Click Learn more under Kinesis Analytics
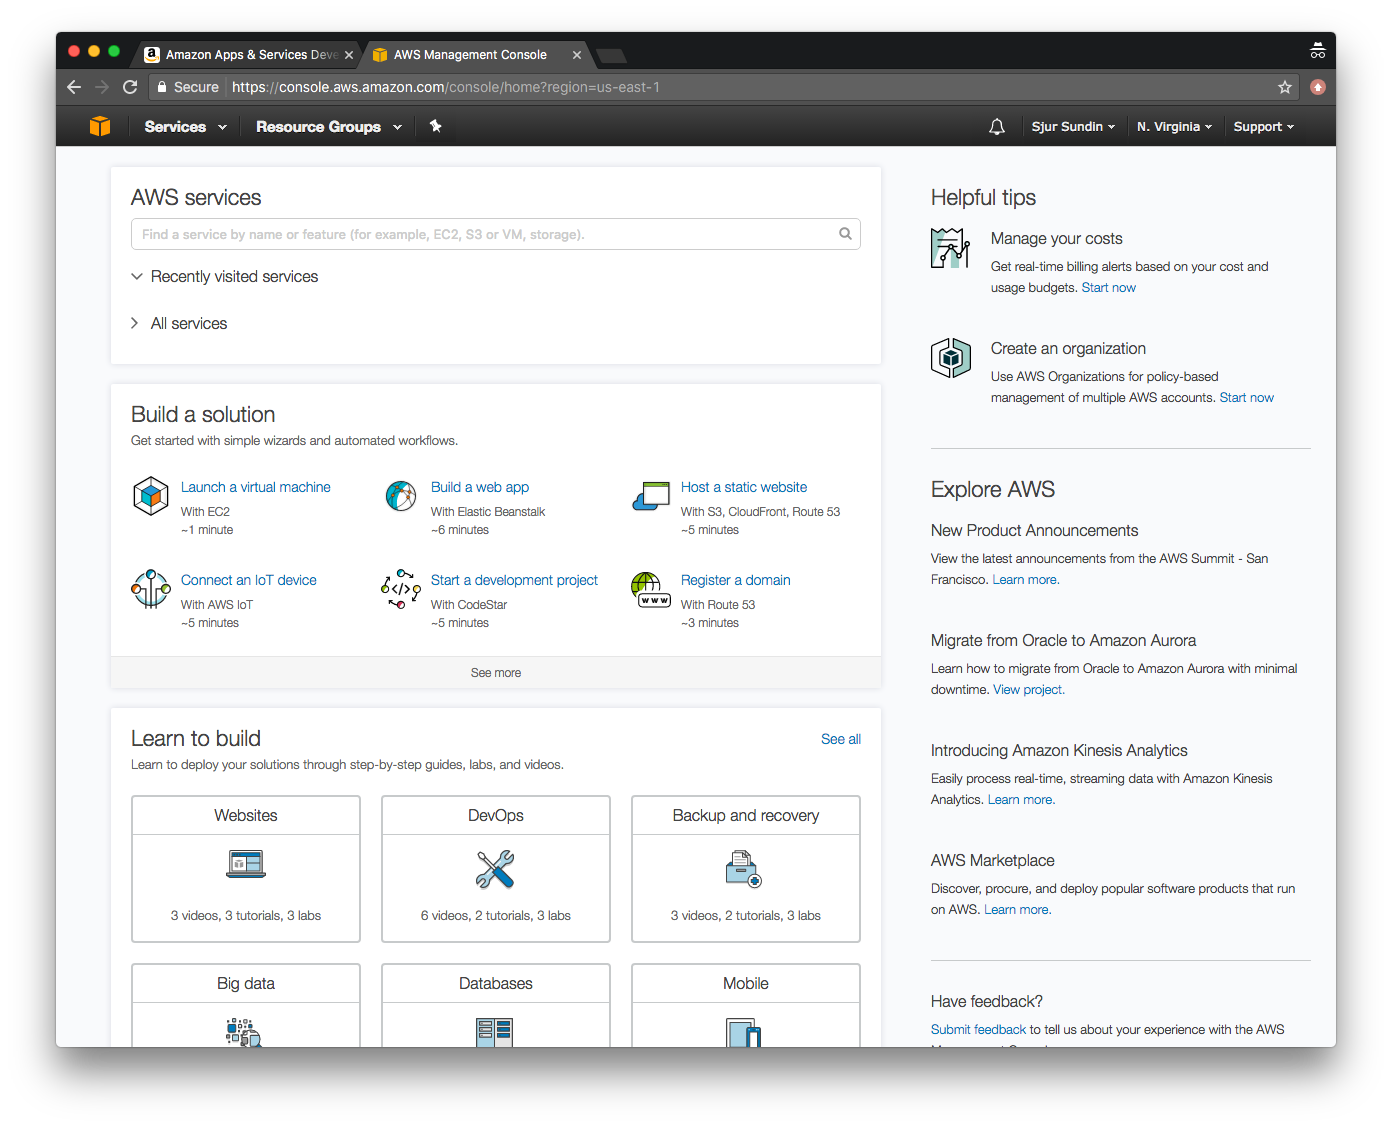The height and width of the screenshot is (1127, 1392). point(1022,800)
